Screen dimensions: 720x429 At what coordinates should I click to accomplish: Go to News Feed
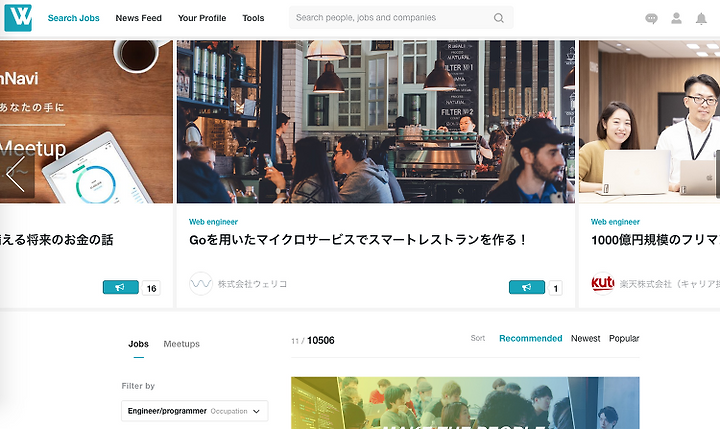point(139,18)
